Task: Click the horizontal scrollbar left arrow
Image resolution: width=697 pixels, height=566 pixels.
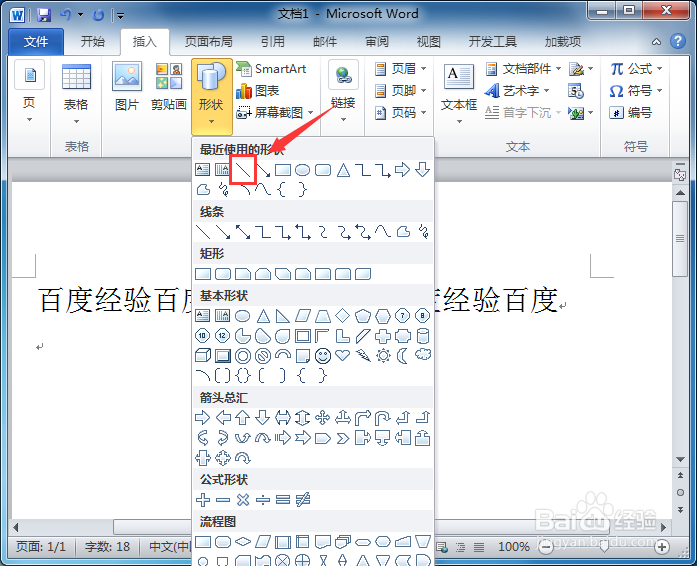Action: click(x=16, y=527)
